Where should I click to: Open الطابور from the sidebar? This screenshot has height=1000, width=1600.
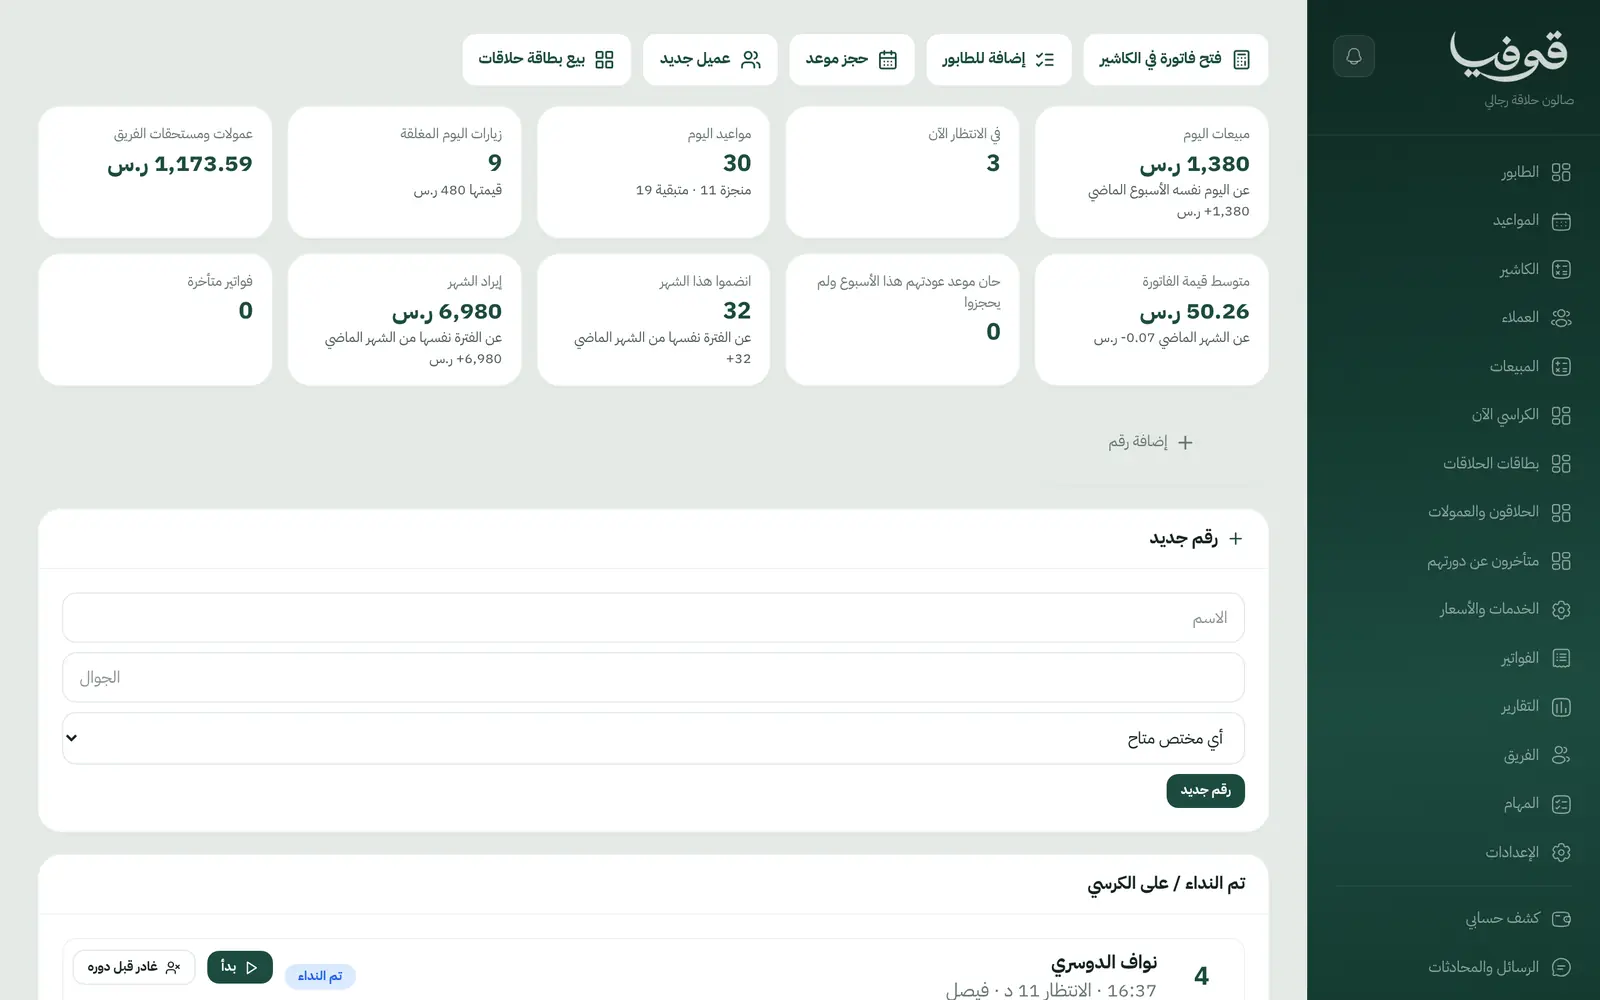1535,172
